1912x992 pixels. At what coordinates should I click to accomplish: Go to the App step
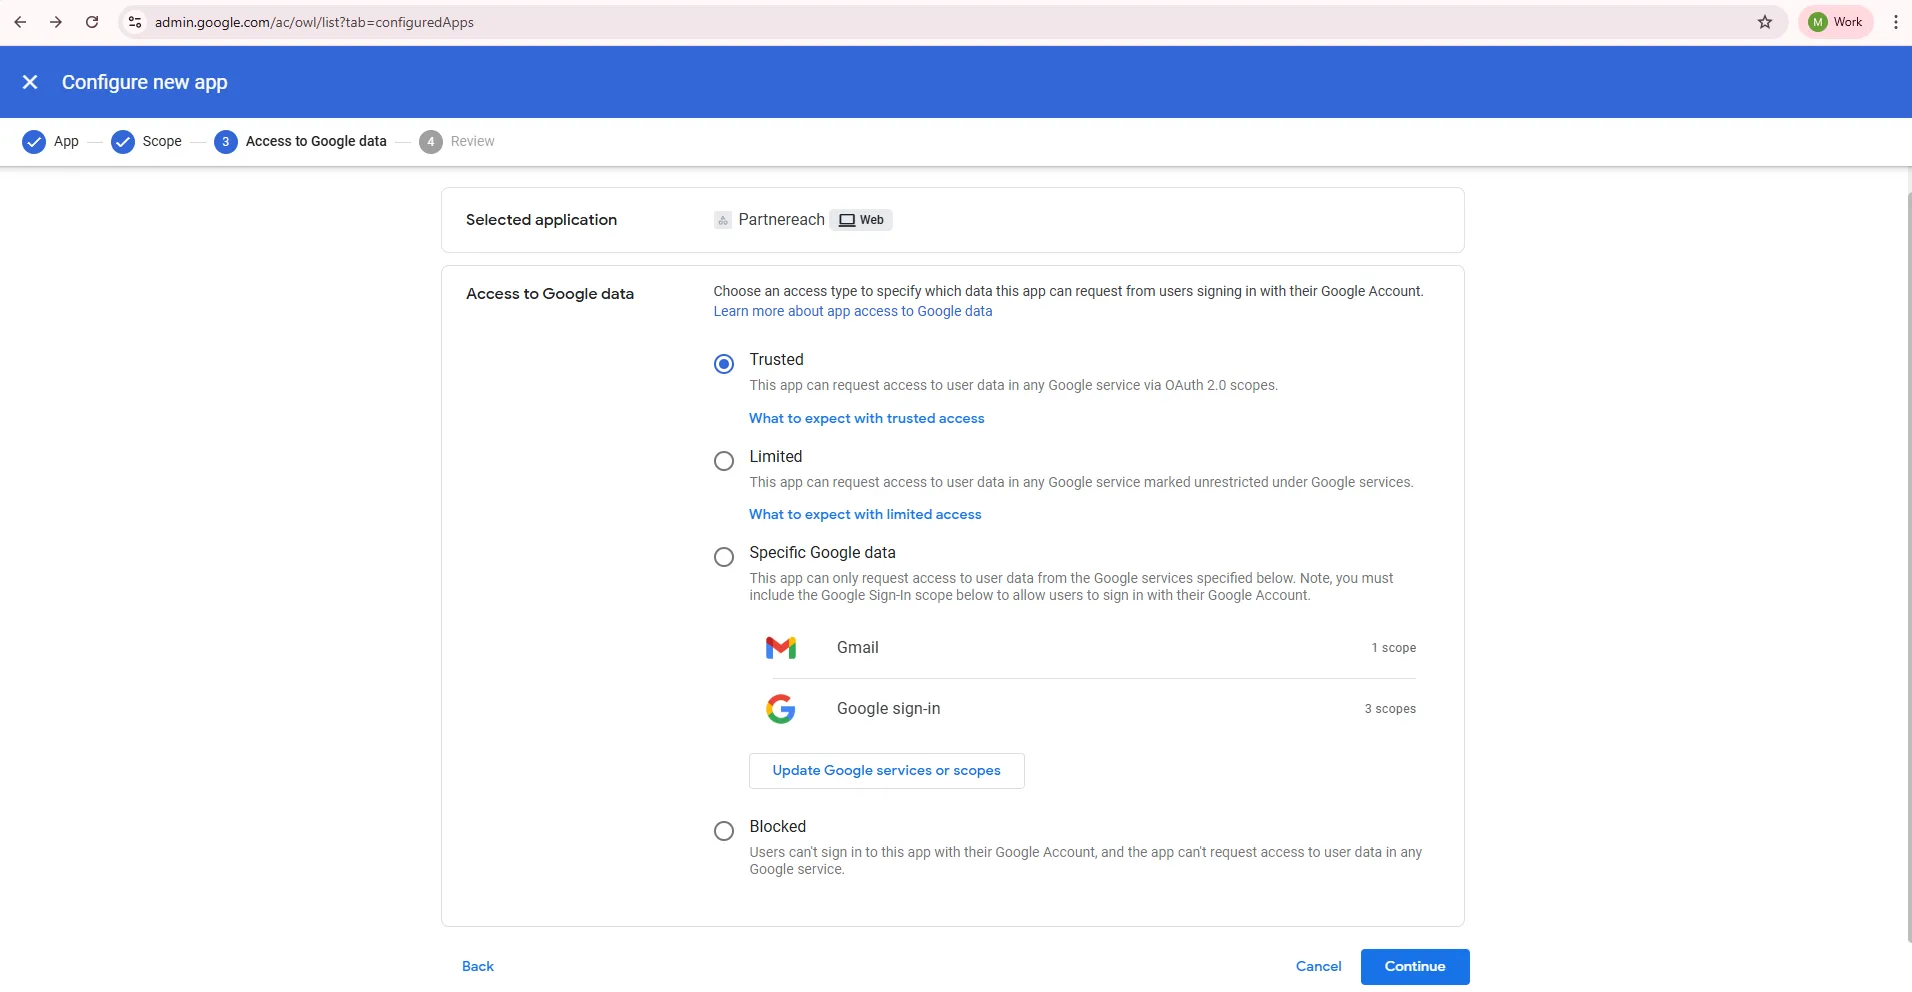[x=50, y=142]
